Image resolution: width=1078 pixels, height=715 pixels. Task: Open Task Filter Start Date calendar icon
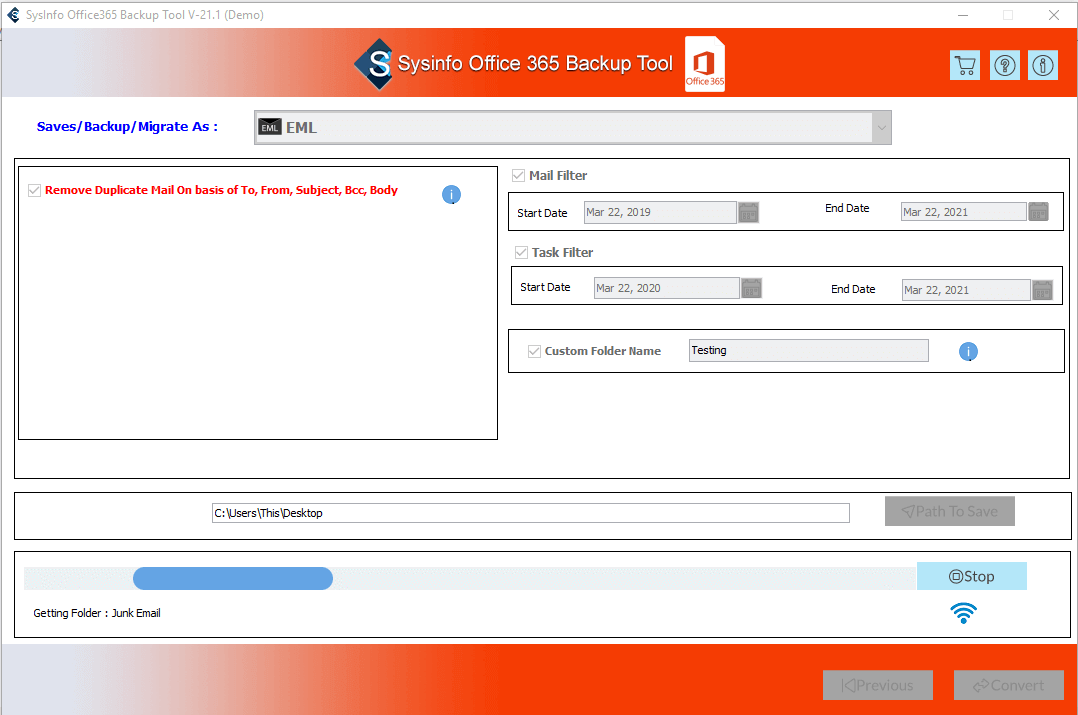[751, 288]
